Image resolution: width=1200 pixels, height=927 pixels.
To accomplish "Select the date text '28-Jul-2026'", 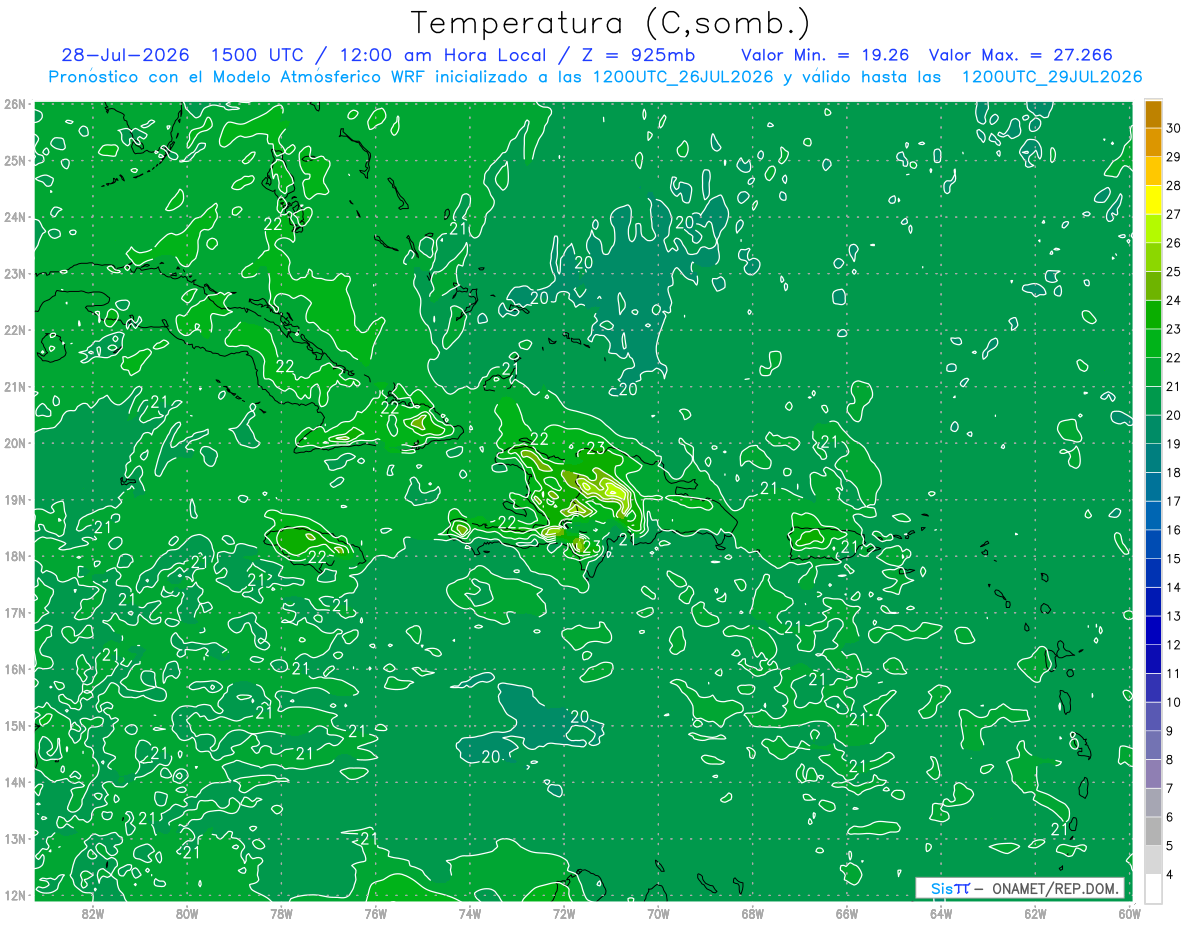I will click(127, 55).
